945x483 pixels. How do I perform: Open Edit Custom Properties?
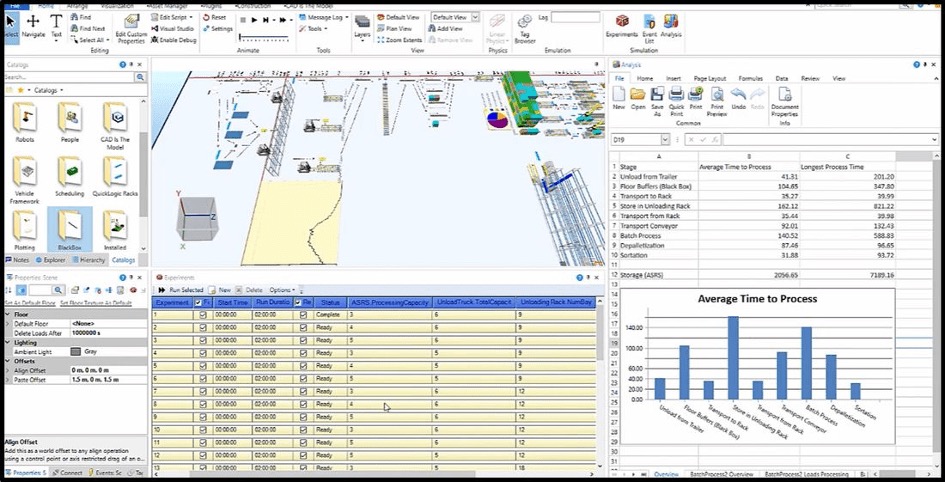click(131, 29)
